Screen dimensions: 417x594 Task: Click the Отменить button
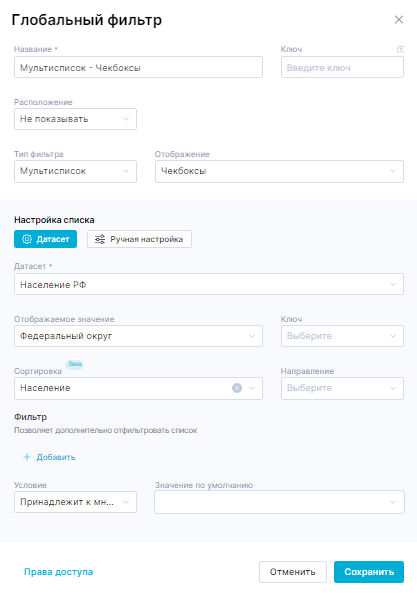pos(293,572)
